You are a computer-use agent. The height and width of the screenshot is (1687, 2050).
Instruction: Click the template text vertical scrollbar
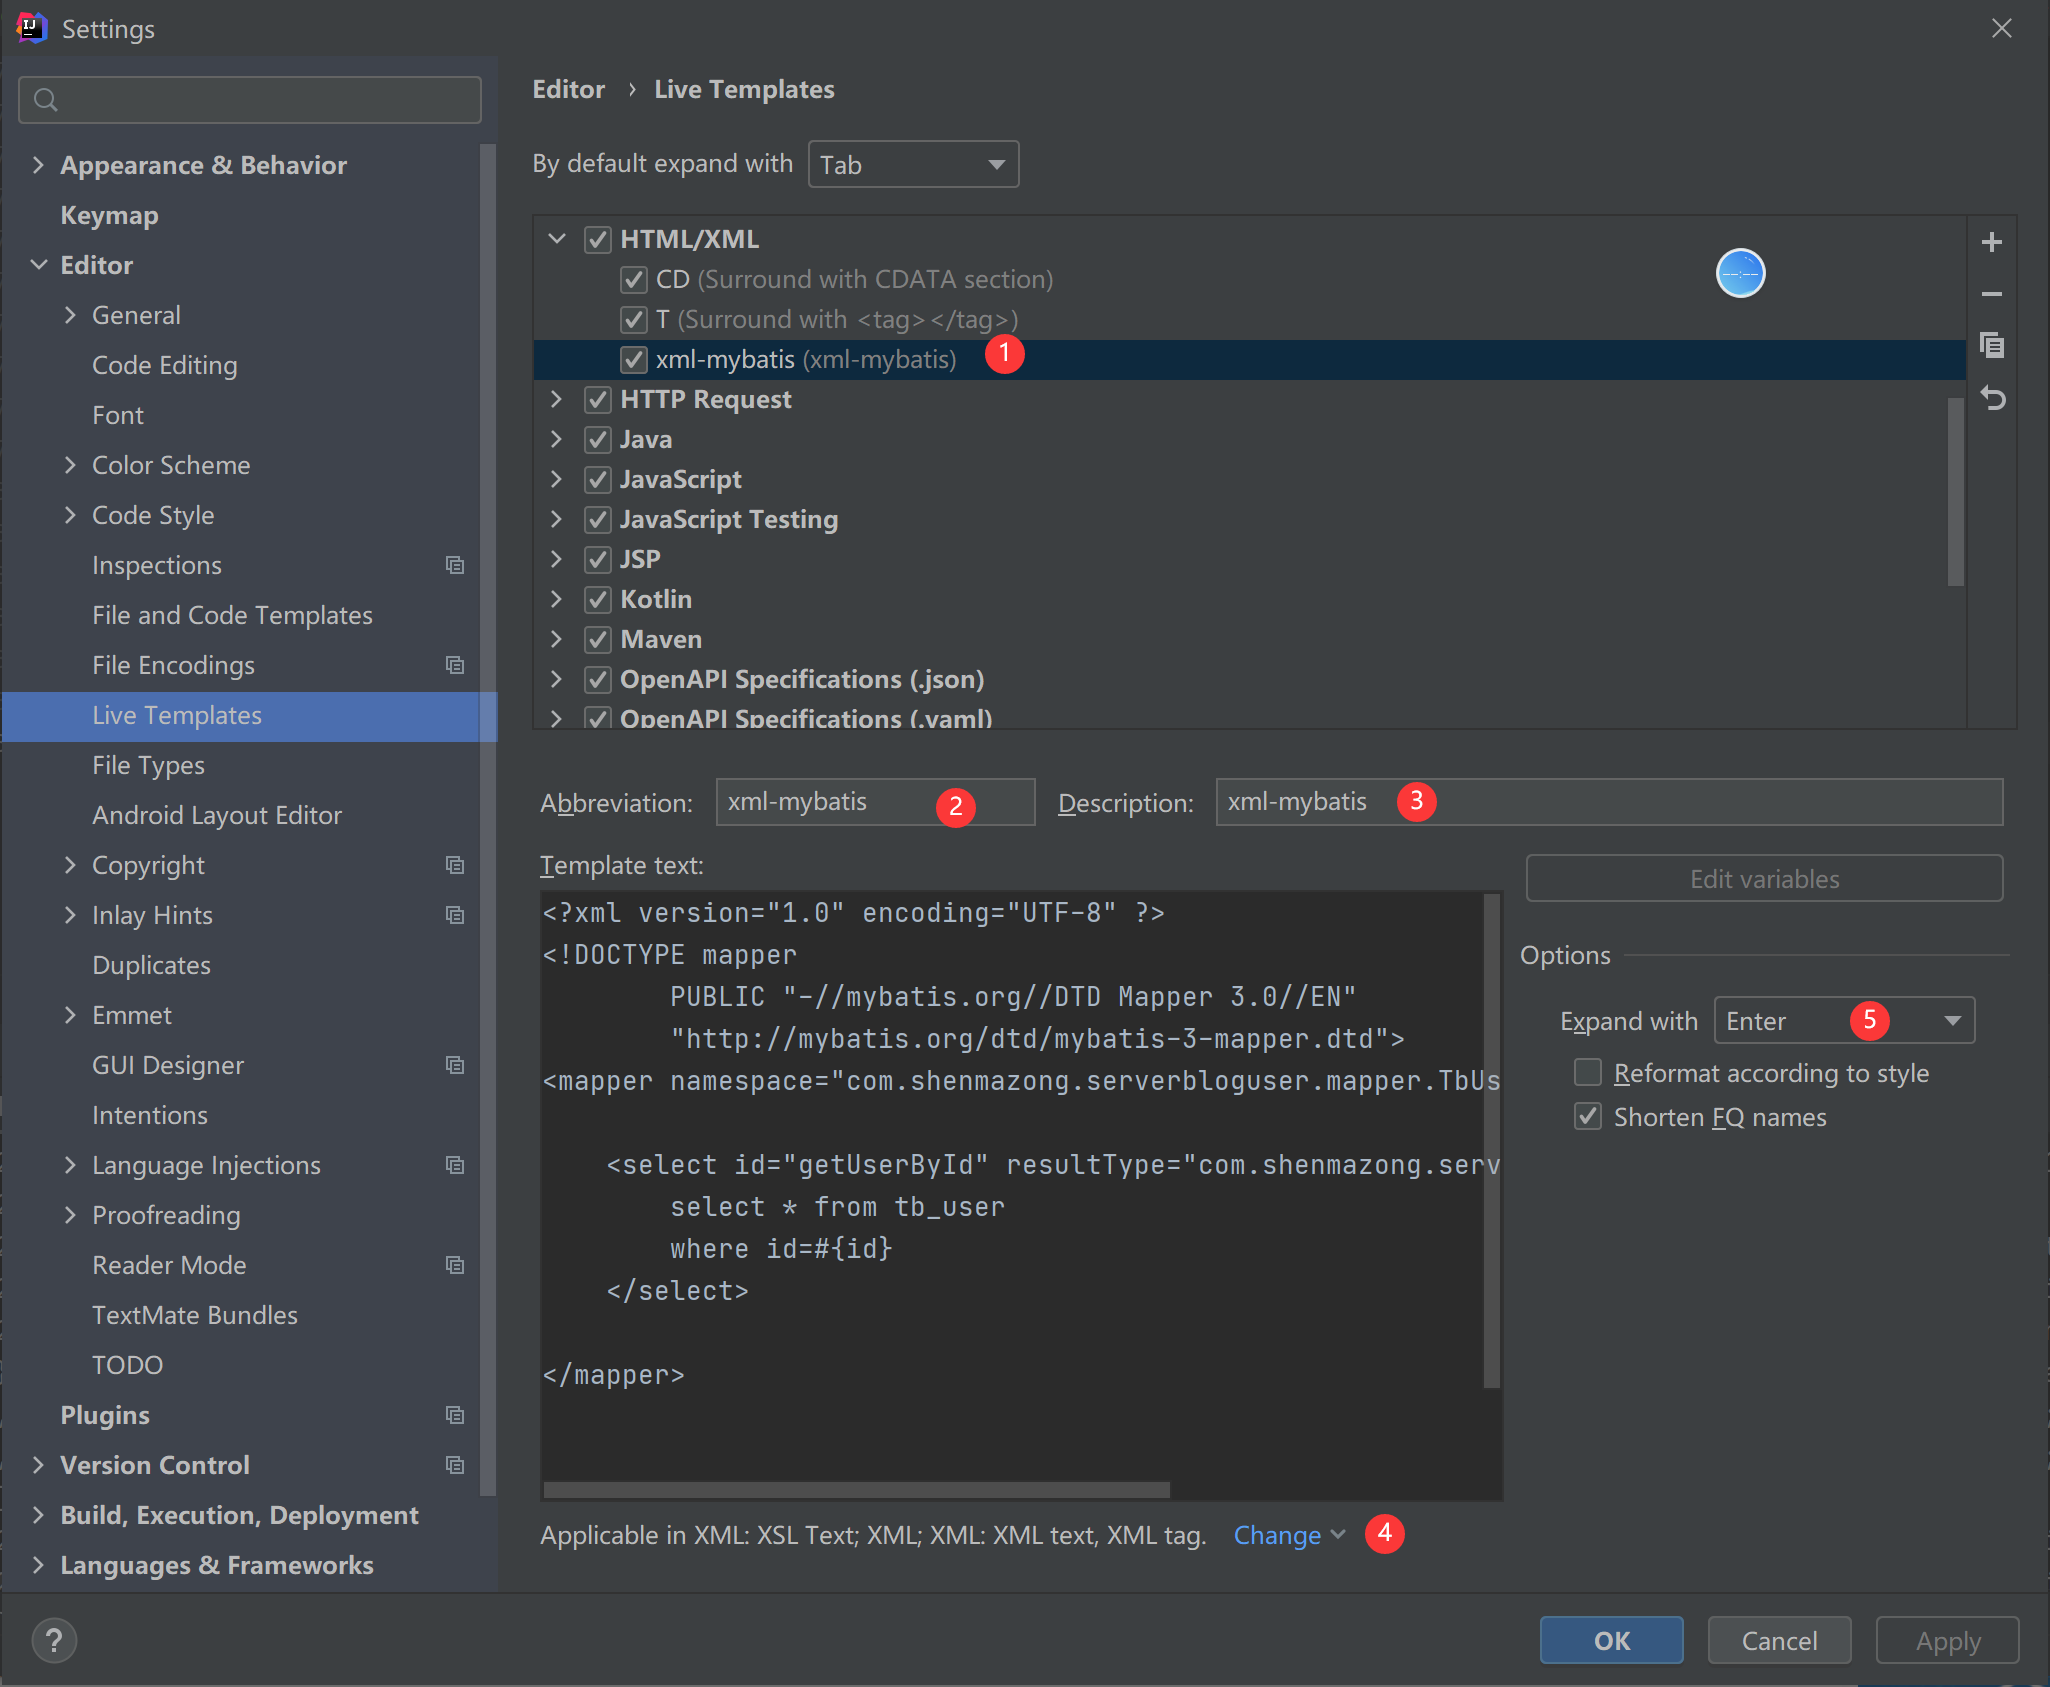tap(1491, 1140)
